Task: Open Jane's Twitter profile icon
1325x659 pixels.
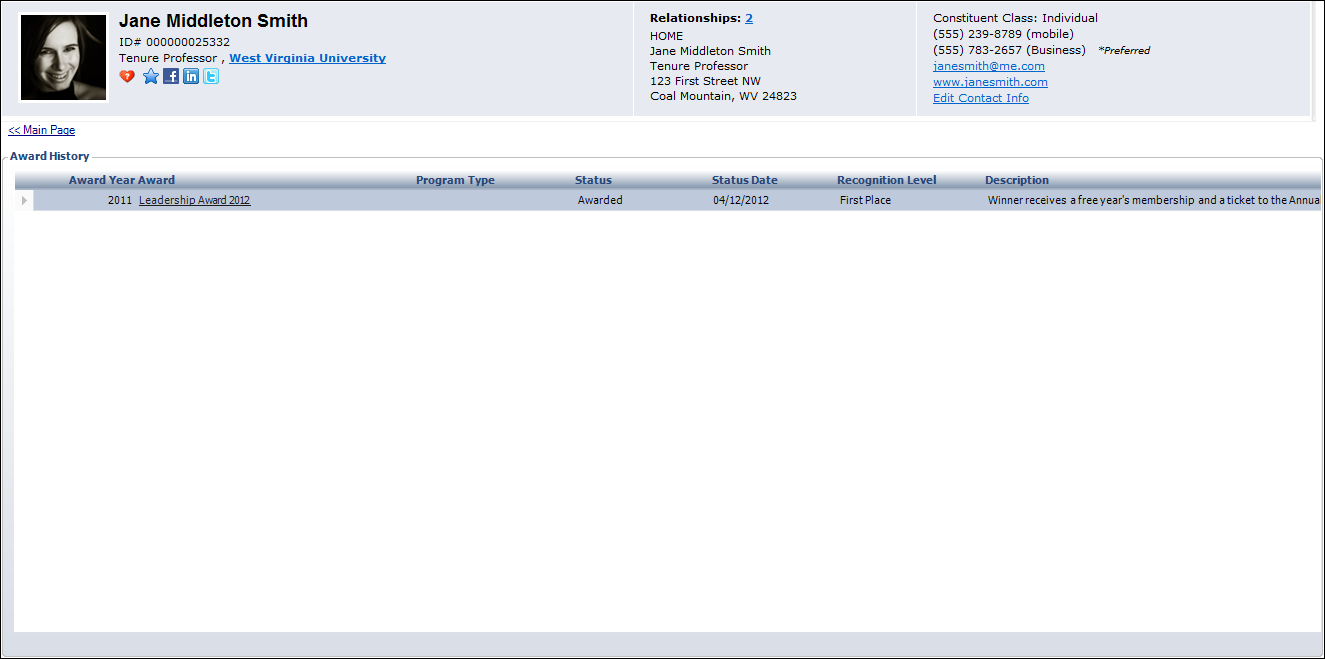Action: (x=211, y=76)
